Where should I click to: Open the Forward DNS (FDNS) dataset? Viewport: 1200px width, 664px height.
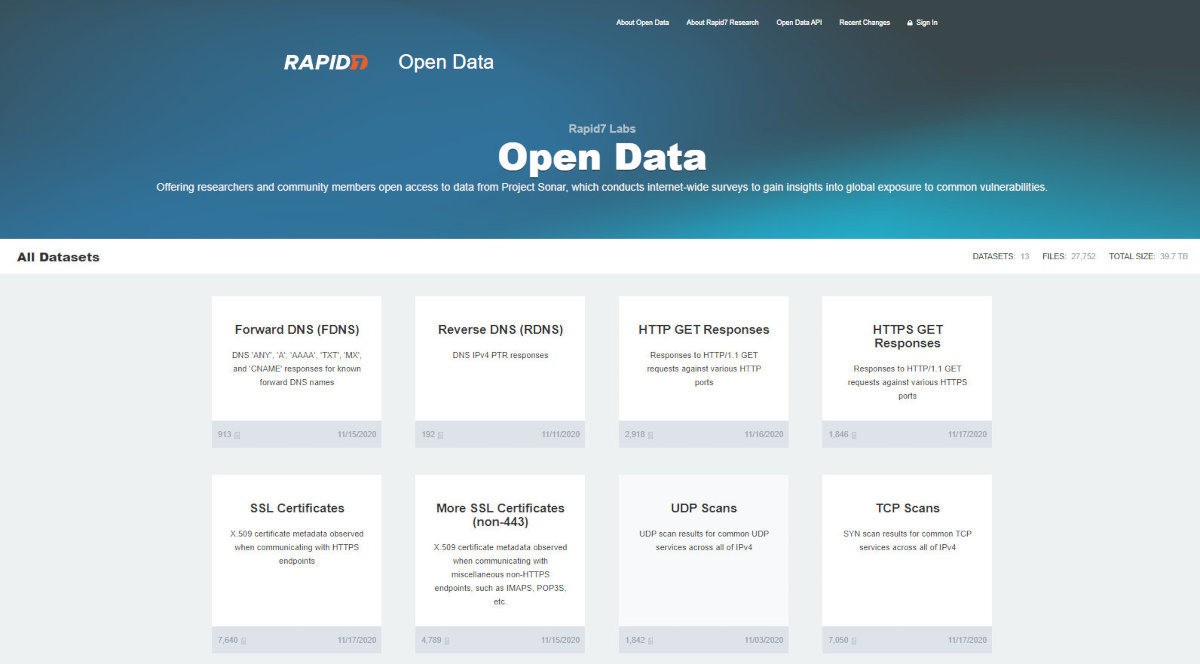click(x=297, y=329)
